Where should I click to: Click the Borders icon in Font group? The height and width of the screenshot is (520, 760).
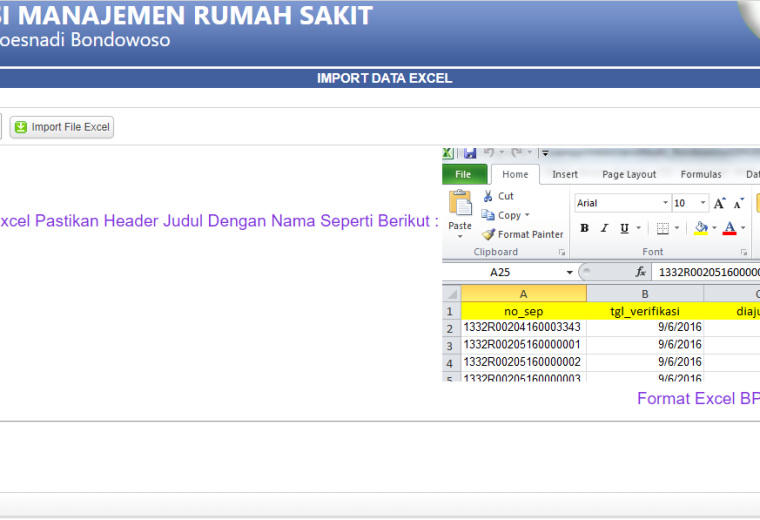pyautogui.click(x=663, y=228)
